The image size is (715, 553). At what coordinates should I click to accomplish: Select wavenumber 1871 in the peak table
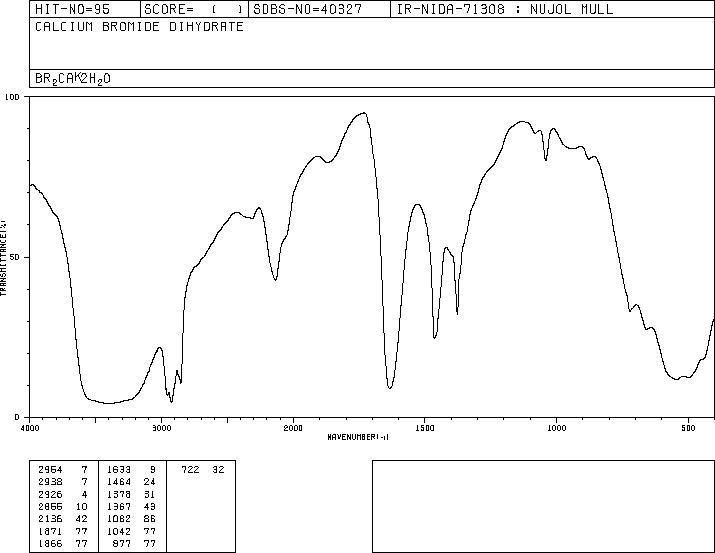click(50, 531)
